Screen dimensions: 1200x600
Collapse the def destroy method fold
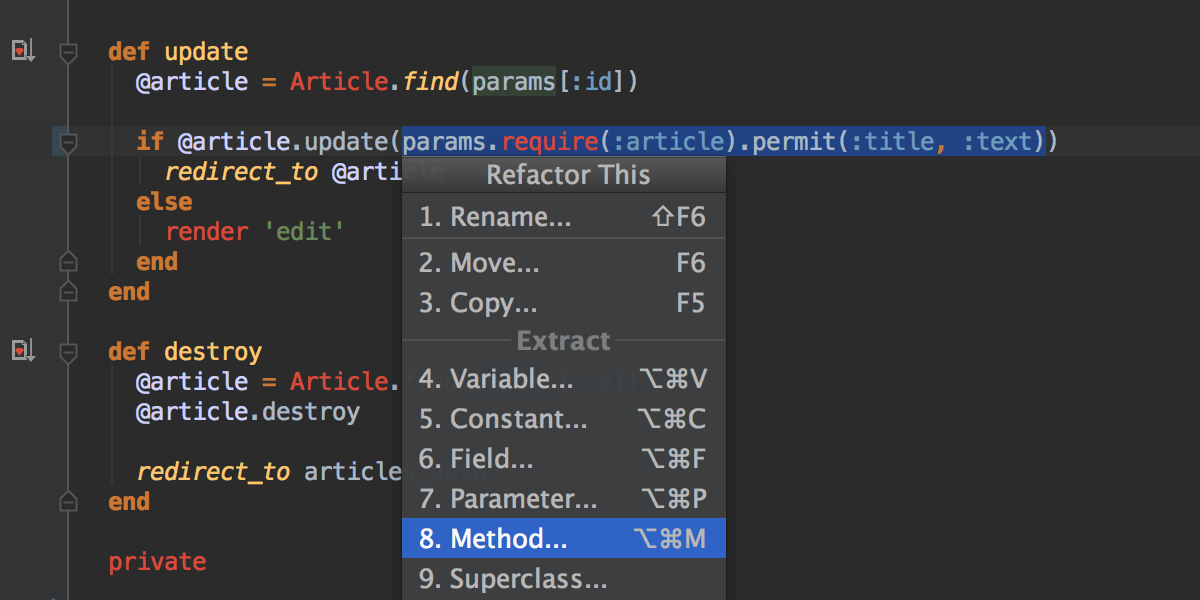point(68,352)
